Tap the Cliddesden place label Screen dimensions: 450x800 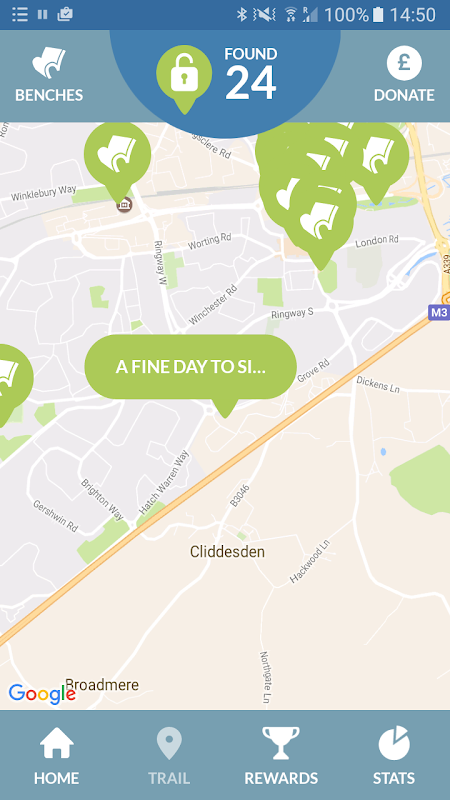coord(227,552)
